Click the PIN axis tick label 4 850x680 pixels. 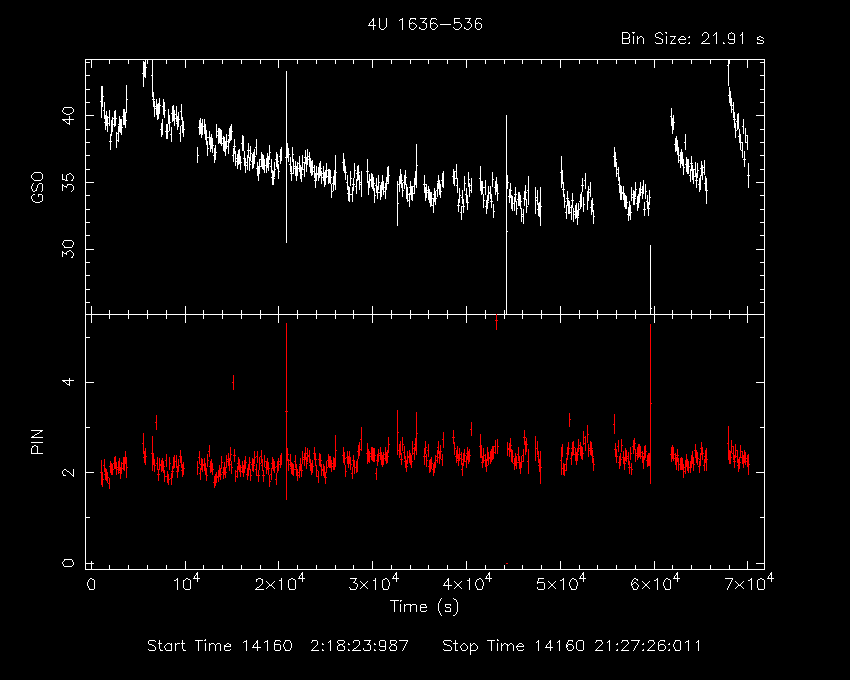68,382
